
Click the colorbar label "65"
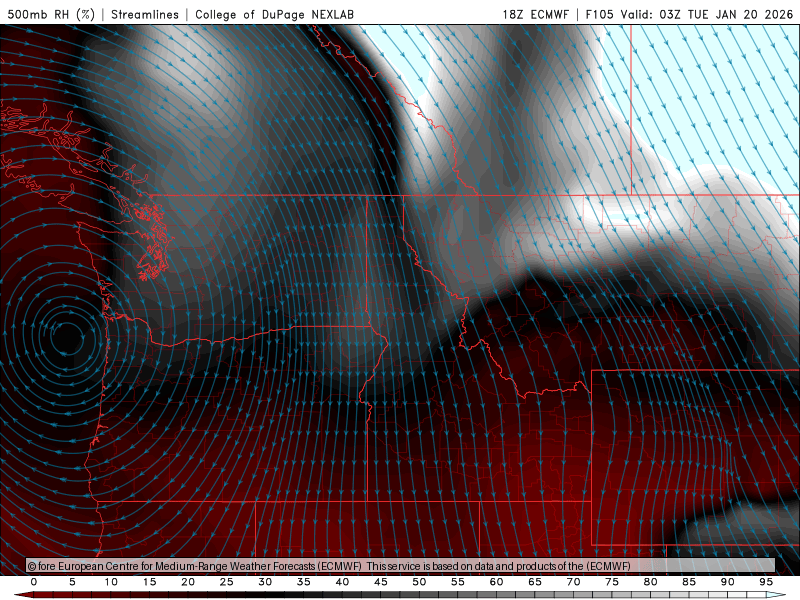tap(535, 582)
